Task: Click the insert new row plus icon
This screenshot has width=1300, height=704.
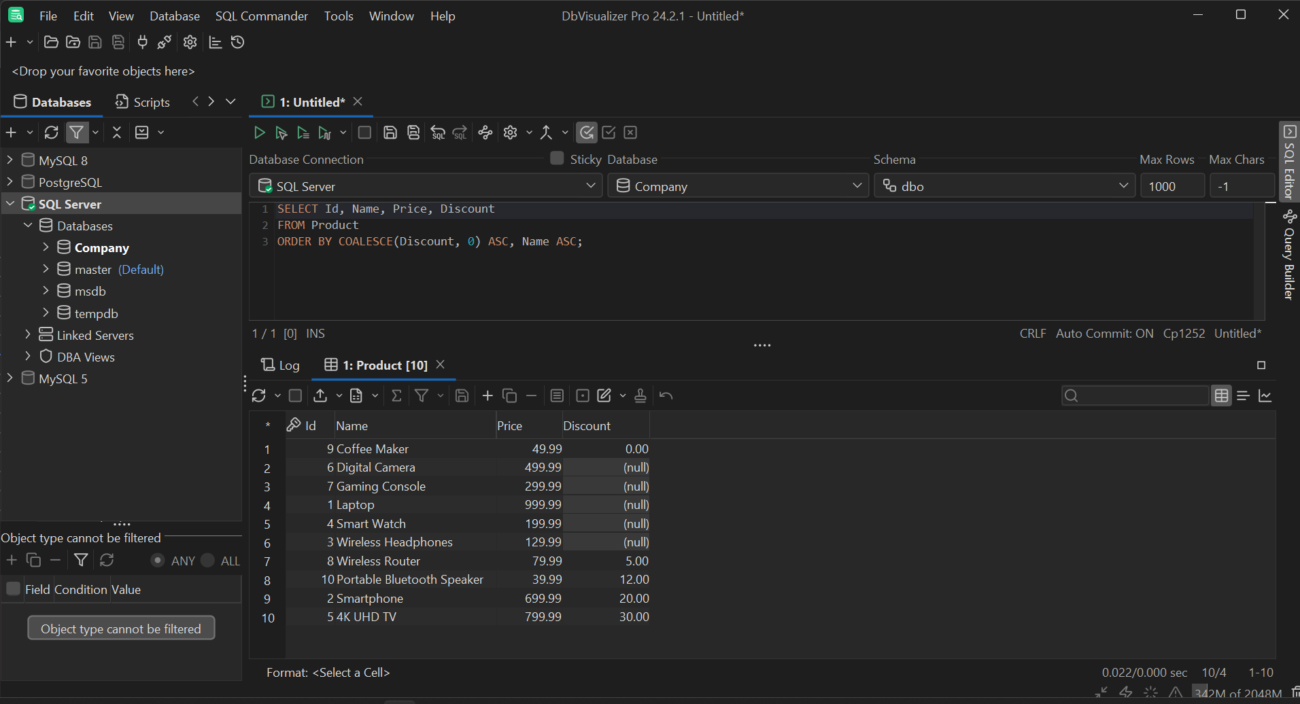Action: click(487, 395)
